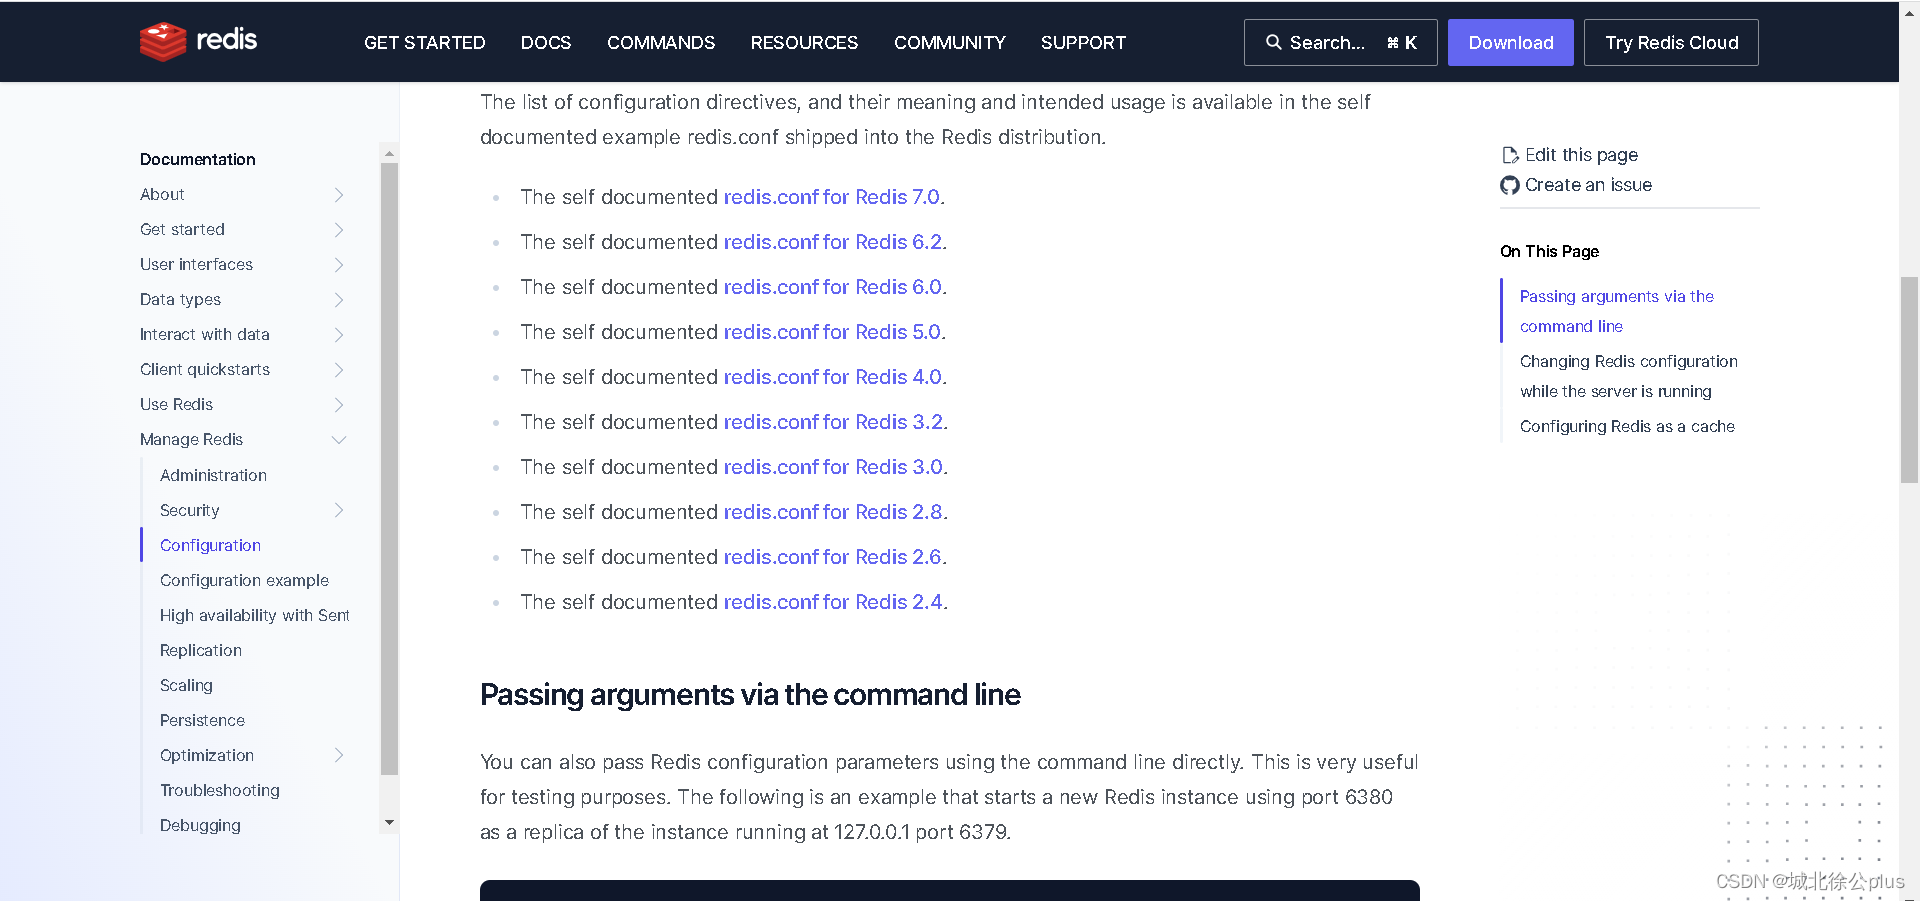Click the Documentation sidebar heading
1920x901 pixels.
coord(198,159)
